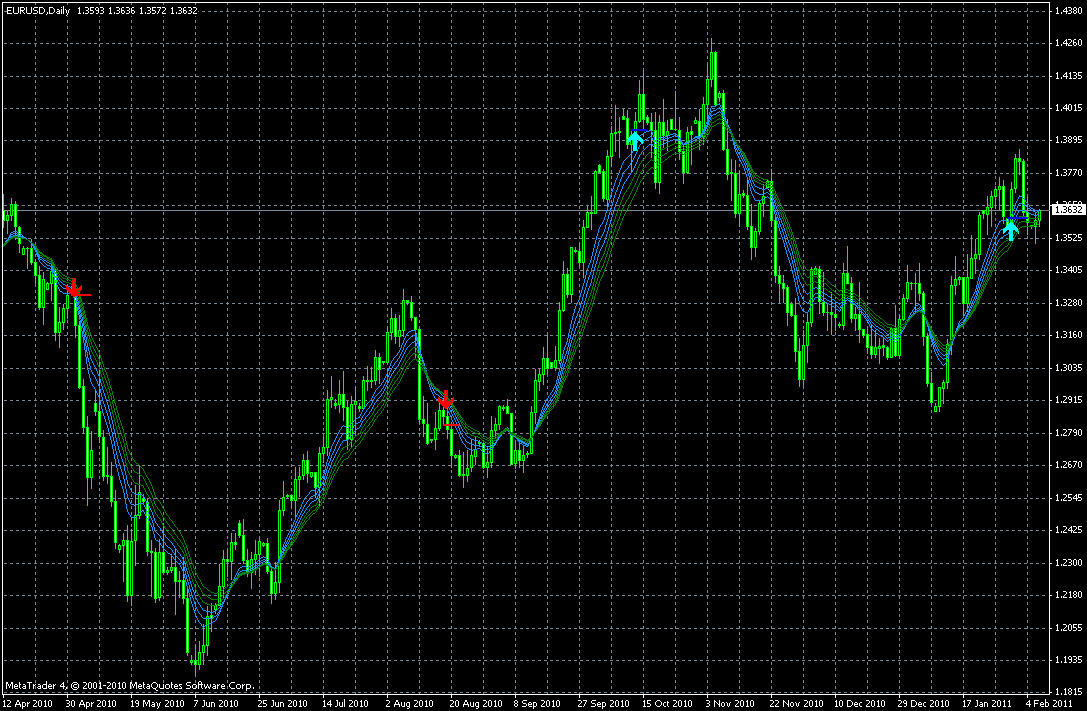Click the 1.2915 price scale label
This screenshot has height=711, width=1087.
click(x=1068, y=400)
